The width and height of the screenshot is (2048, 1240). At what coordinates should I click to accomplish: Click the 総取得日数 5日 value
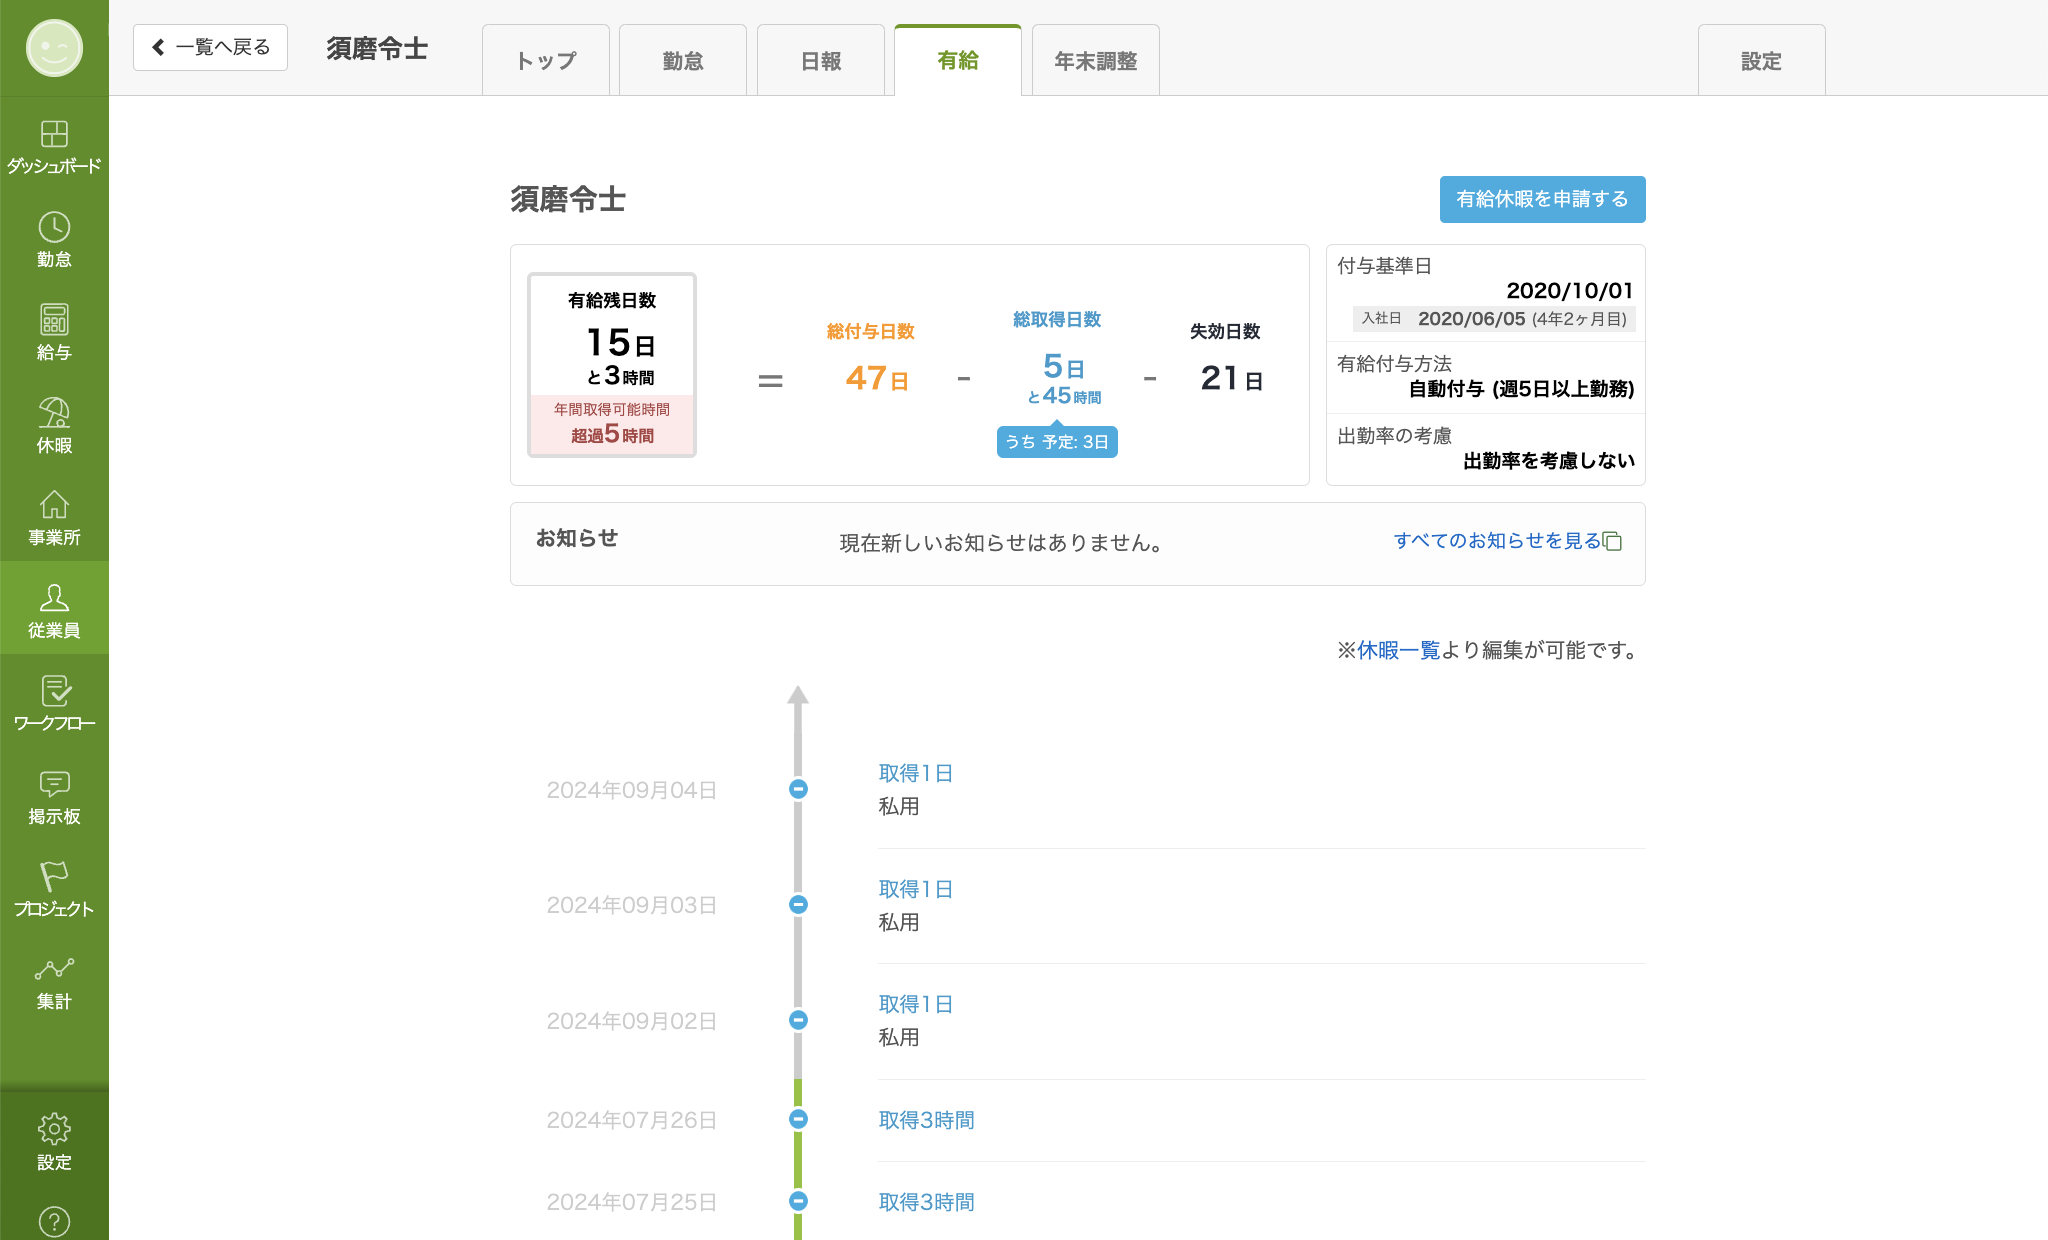(1064, 367)
